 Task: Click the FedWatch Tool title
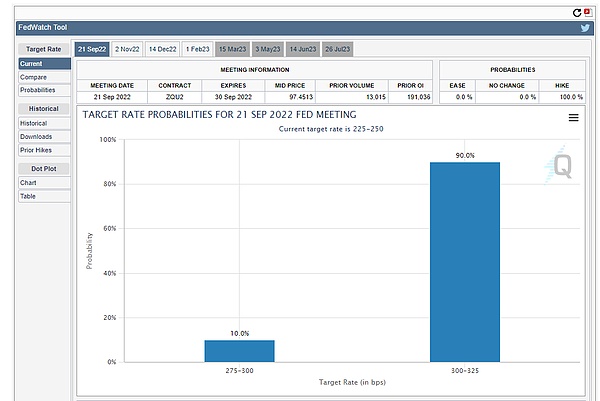[42, 28]
